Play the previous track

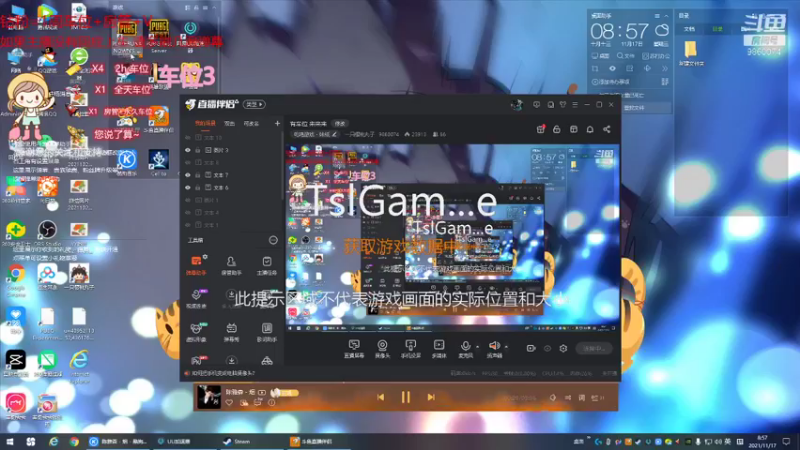click(x=381, y=397)
